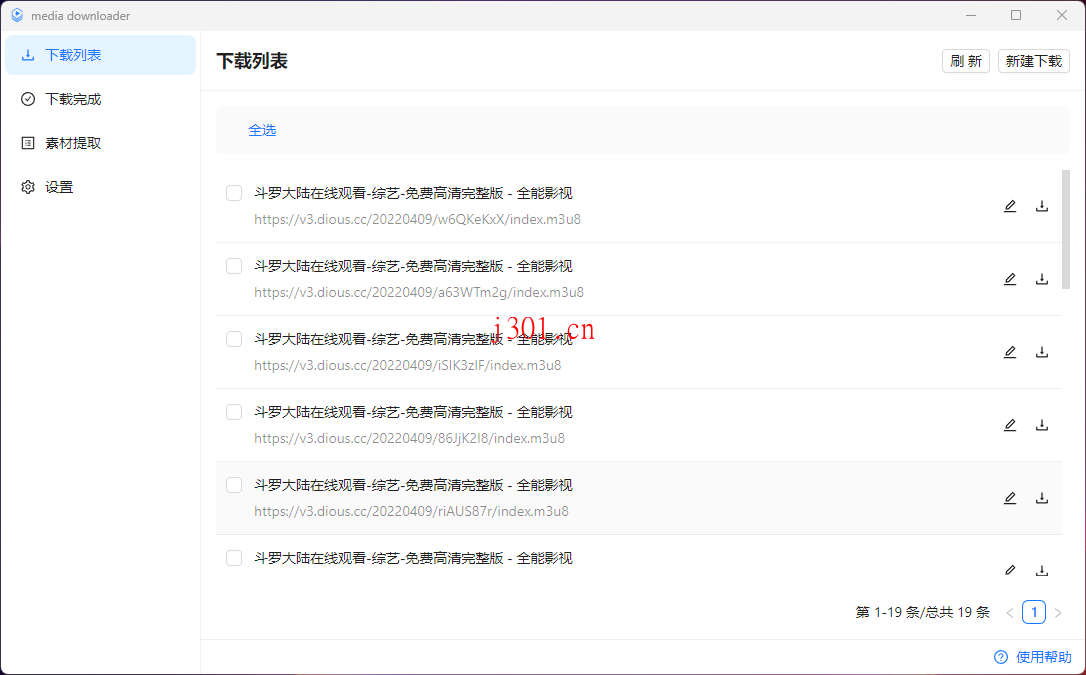The height and width of the screenshot is (675, 1086).
Task: Click the download icon on the last row
Action: (x=1042, y=570)
